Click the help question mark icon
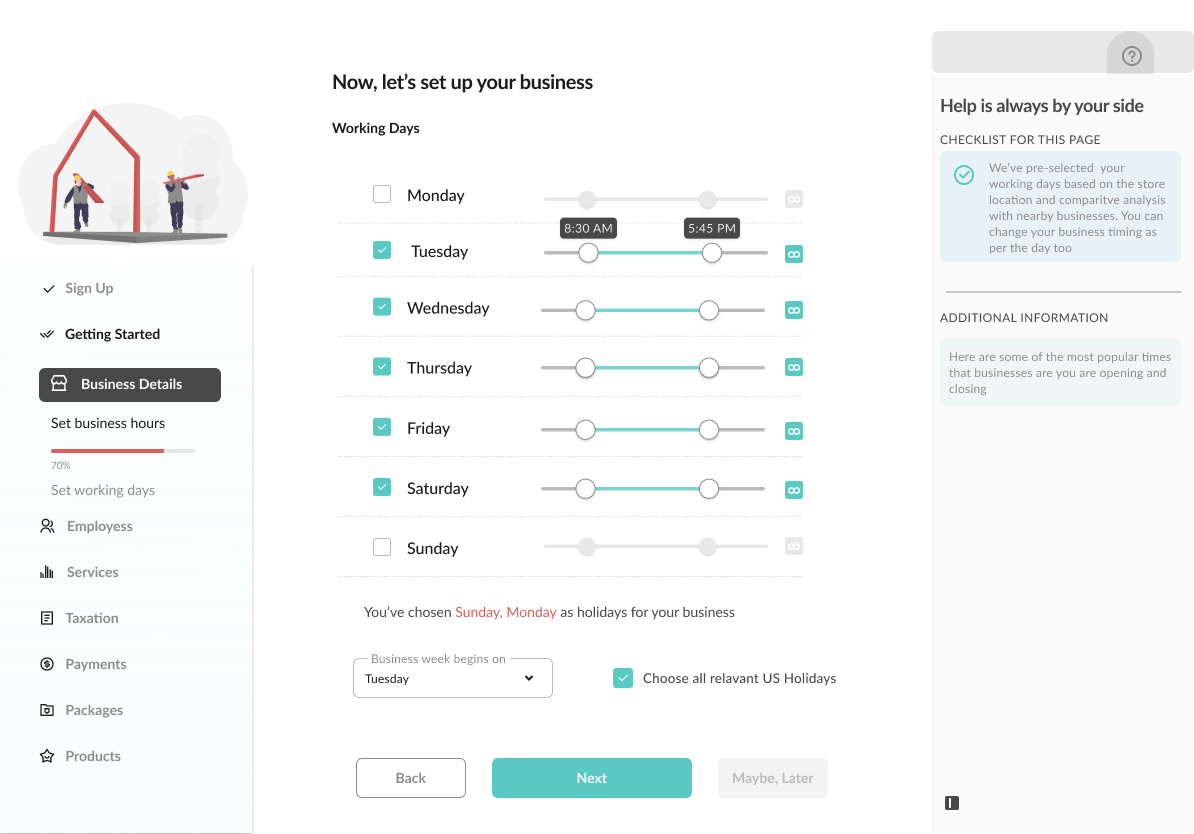 click(1131, 56)
